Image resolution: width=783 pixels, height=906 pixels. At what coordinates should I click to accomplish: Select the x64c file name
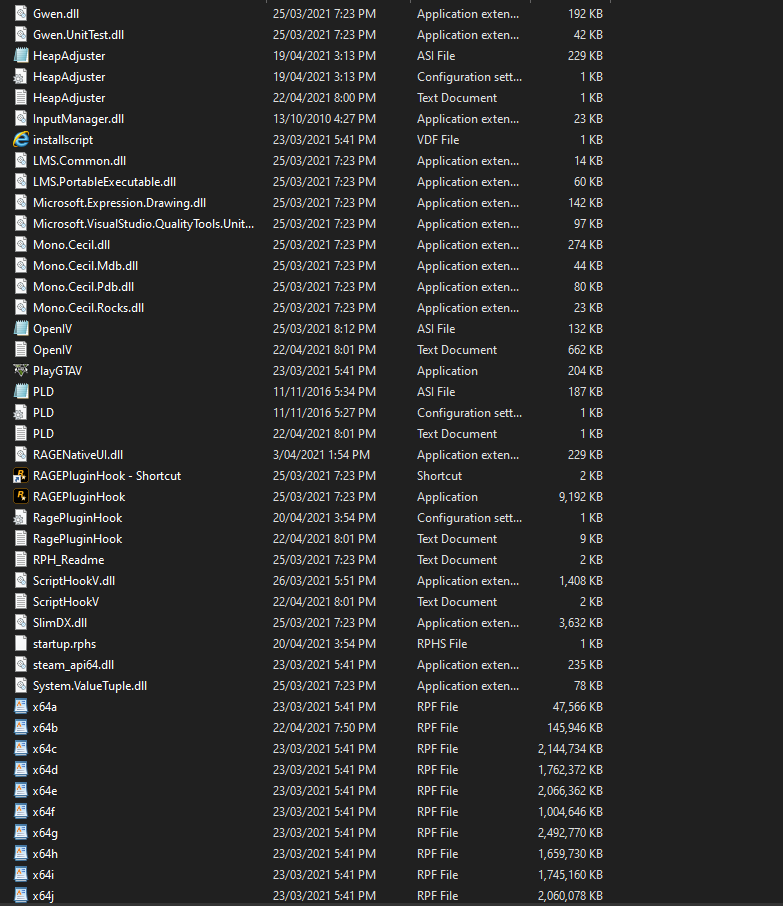(45, 749)
